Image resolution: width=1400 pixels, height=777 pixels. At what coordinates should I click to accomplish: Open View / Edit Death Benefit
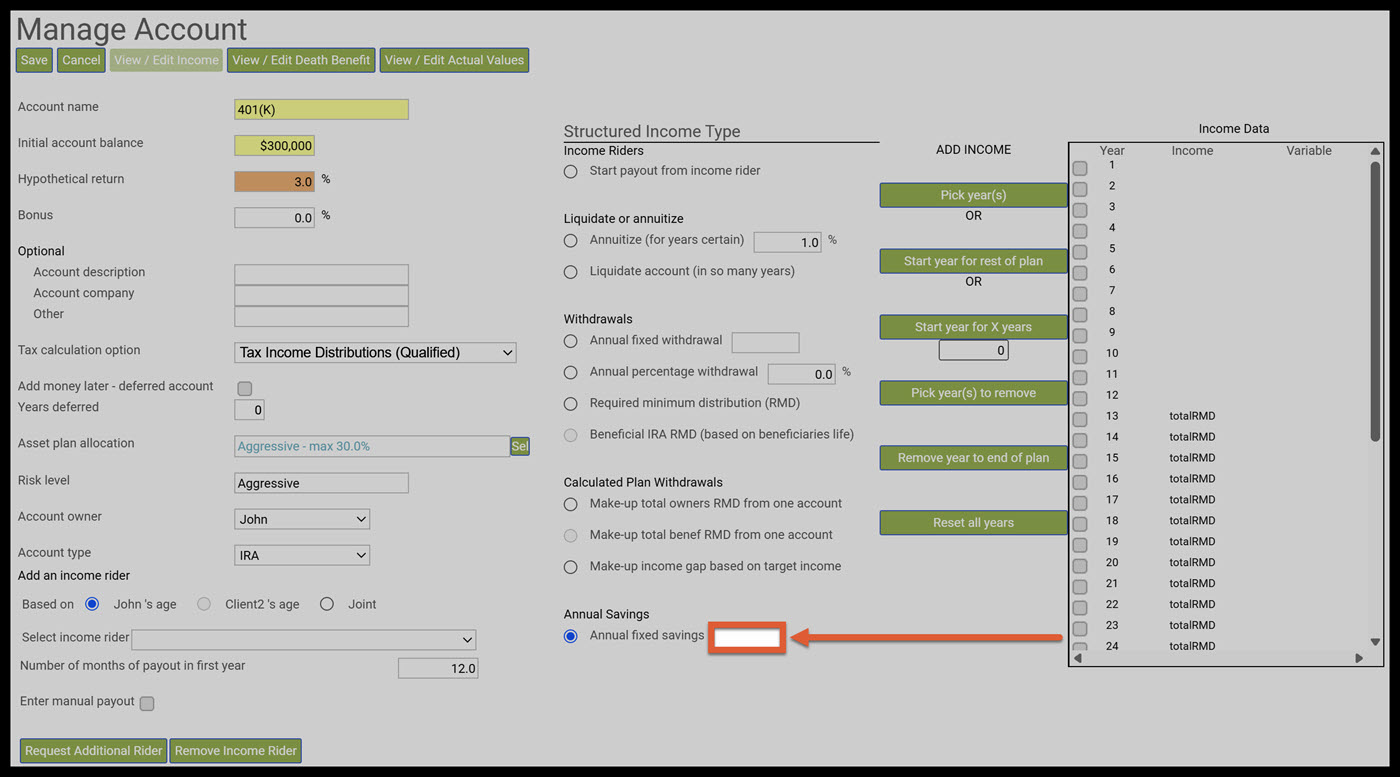(x=301, y=60)
